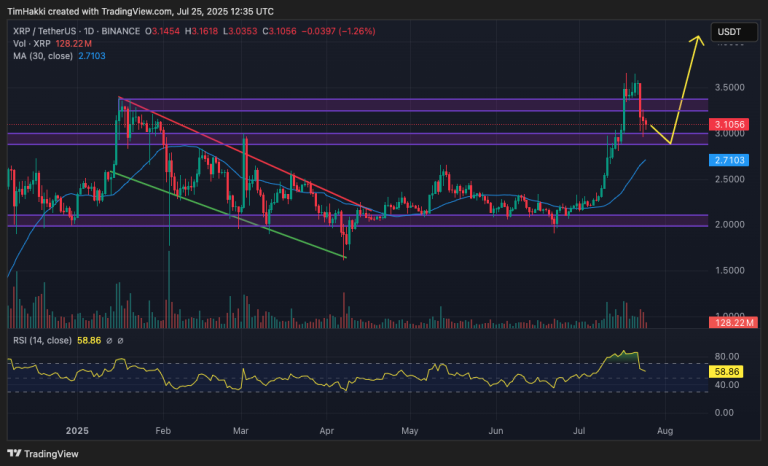
Task: Click the second empty-value symbol in the RSI legend
Action: pyautogui.click(x=120, y=341)
